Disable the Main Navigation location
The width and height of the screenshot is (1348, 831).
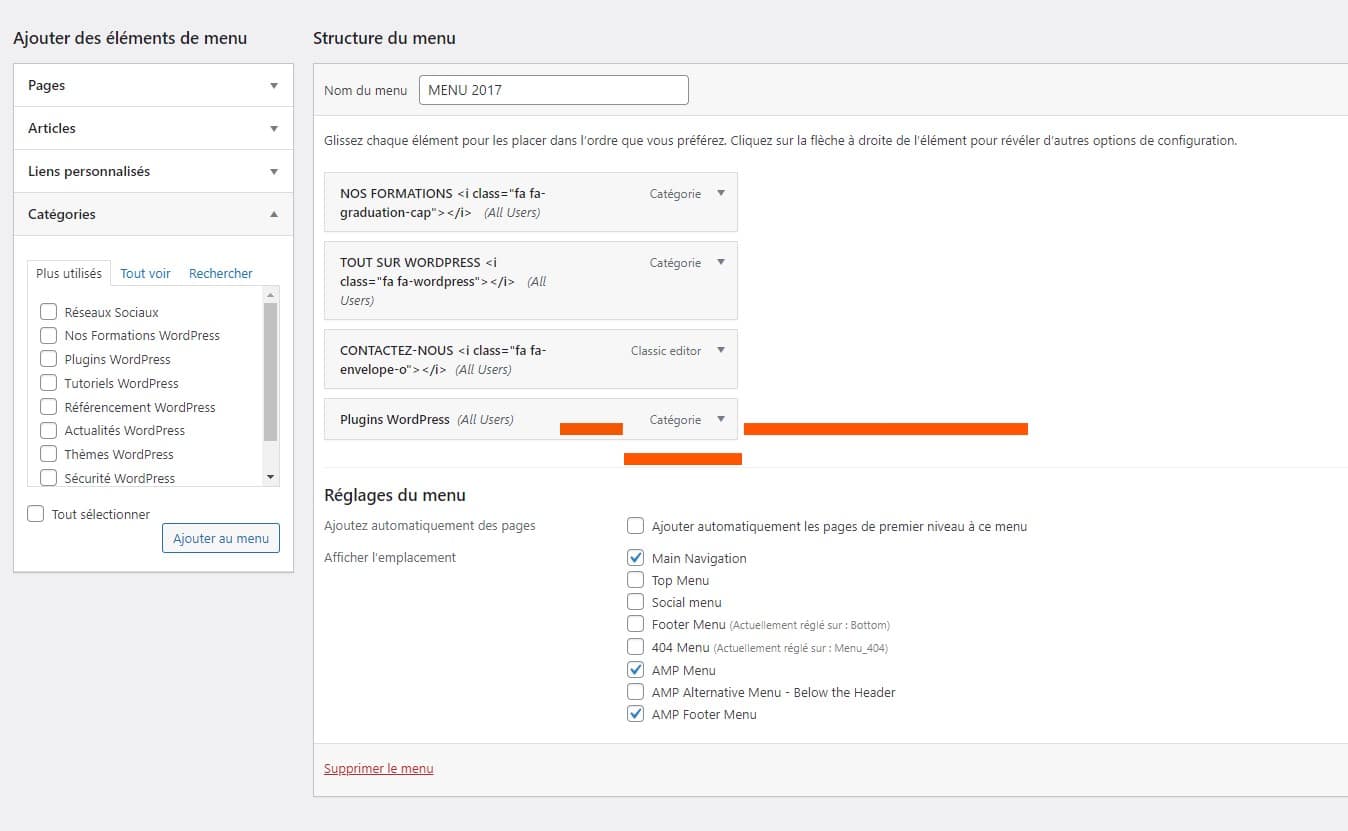click(635, 558)
